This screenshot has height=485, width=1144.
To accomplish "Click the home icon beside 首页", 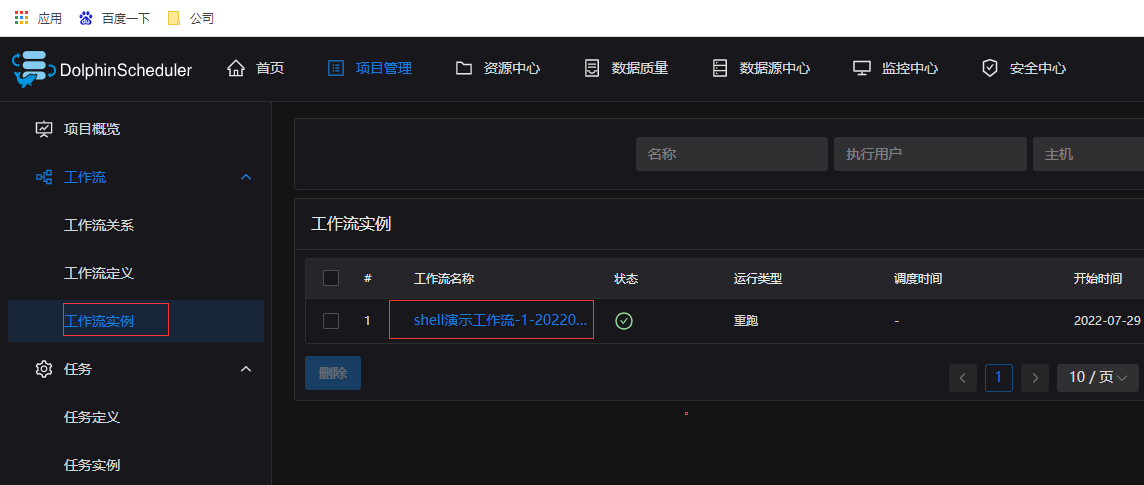I will click(x=236, y=69).
